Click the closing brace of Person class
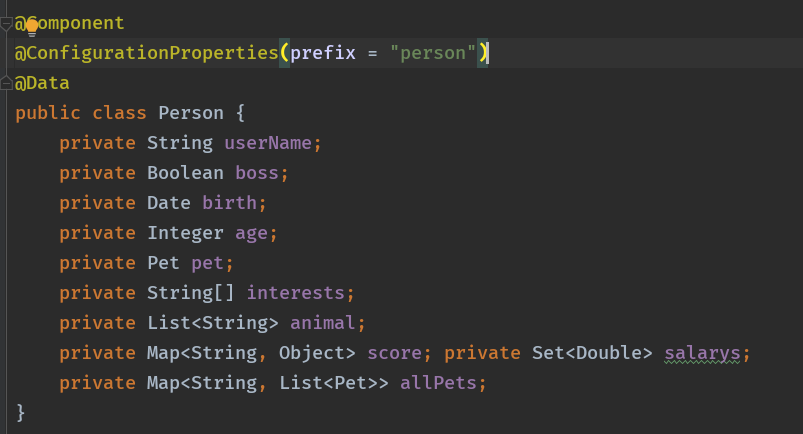 coord(21,412)
